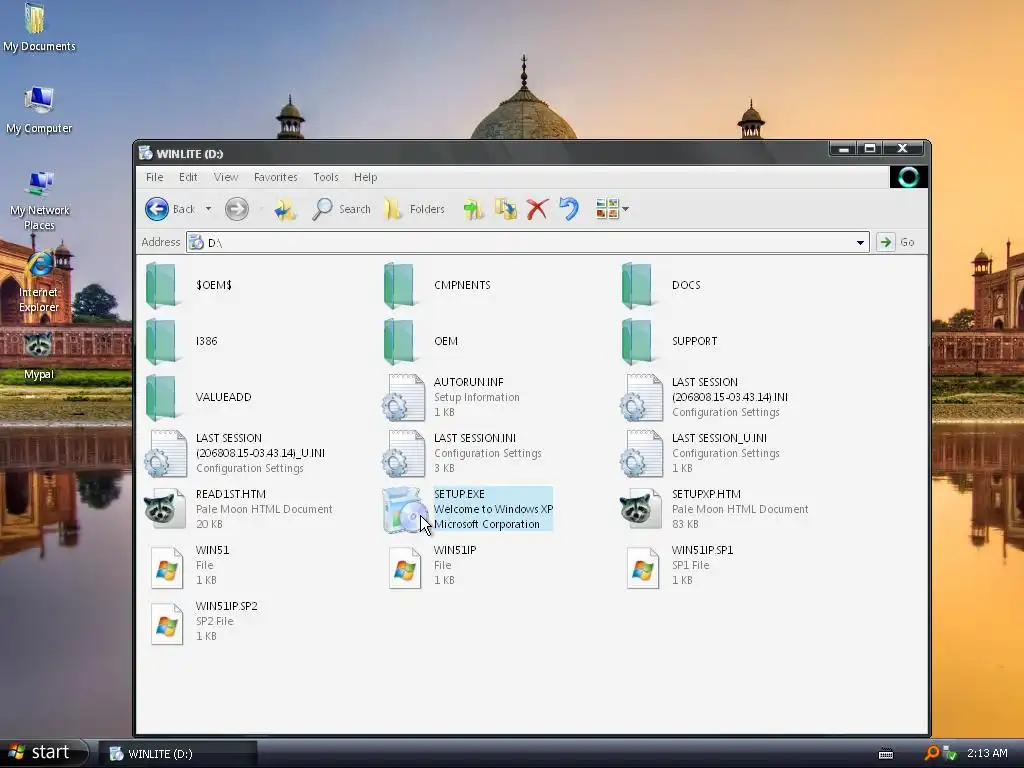Screen dimensions: 1024x768
Task: Select the SETUPXP.HTM document
Action: click(x=714, y=509)
